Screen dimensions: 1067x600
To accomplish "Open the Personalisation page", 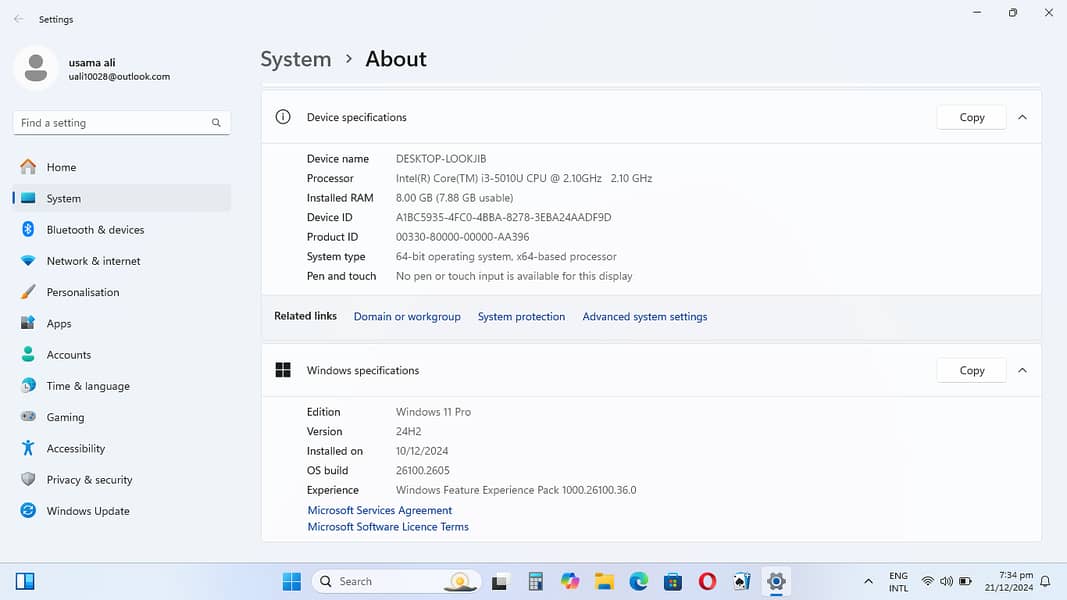I will (82, 292).
